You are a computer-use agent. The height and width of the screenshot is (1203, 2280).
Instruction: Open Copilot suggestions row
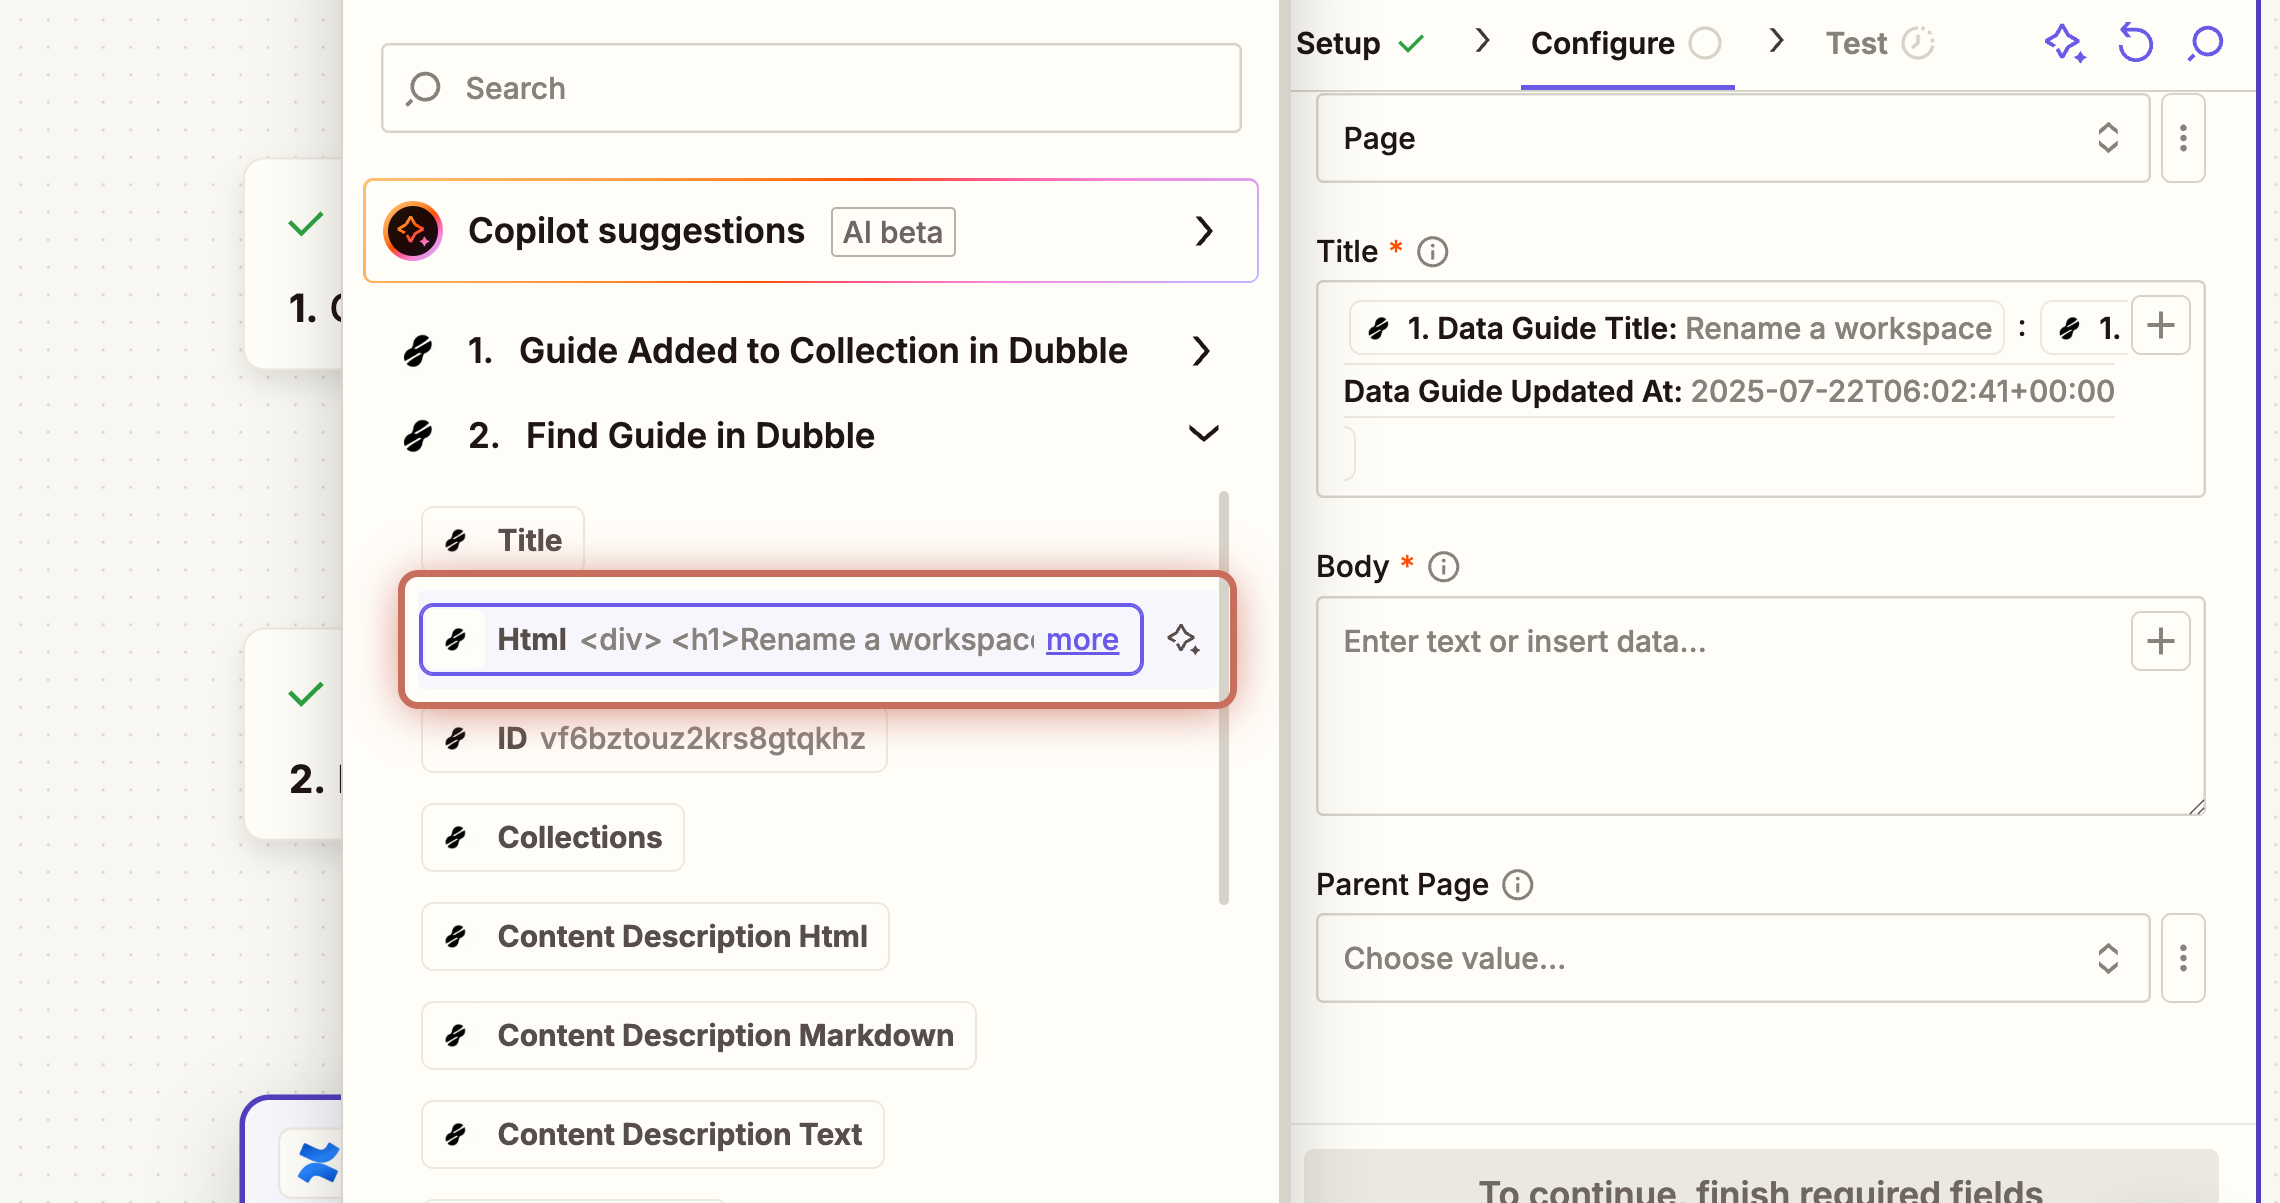(811, 231)
